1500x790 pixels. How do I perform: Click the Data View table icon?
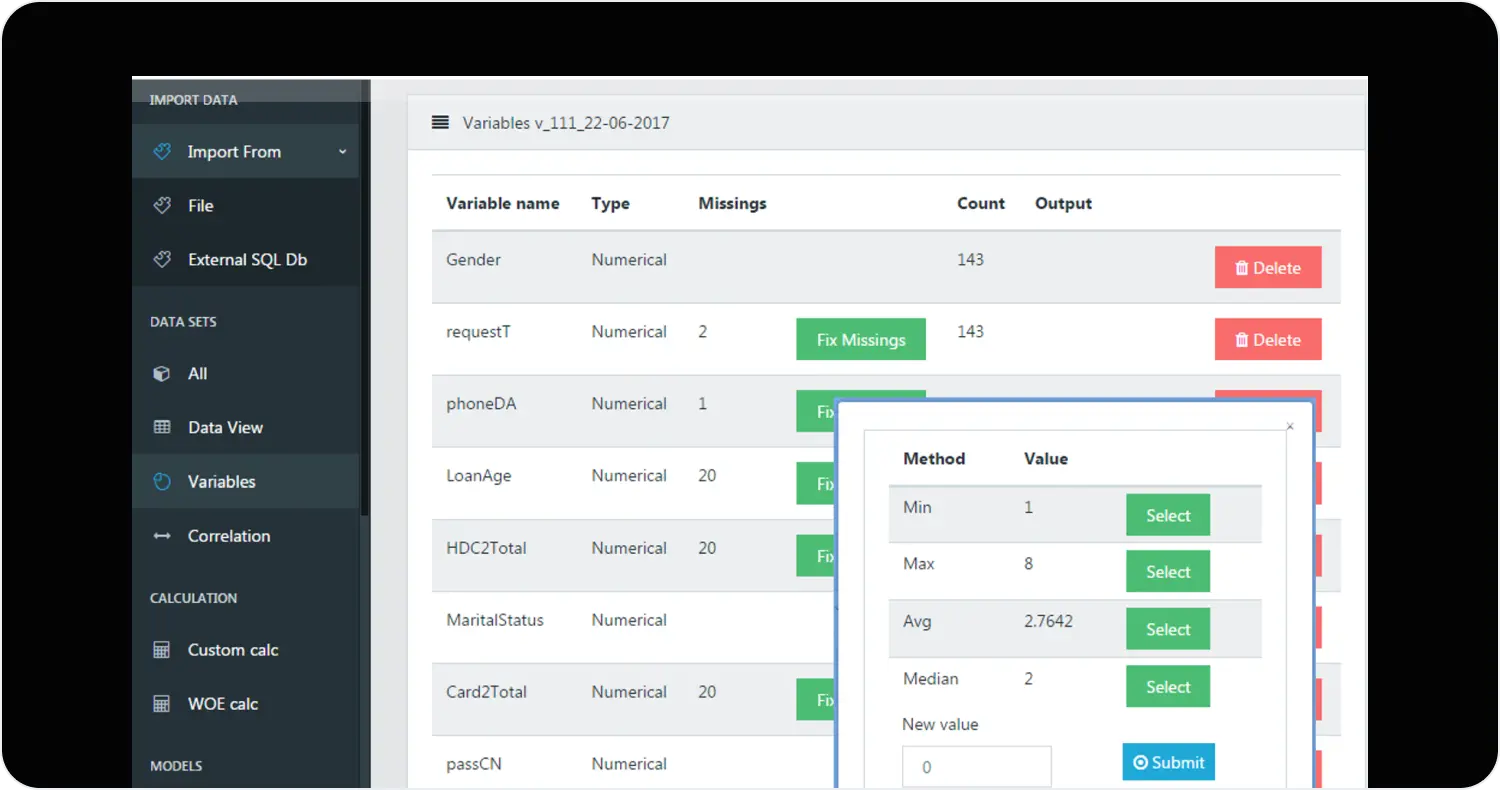point(162,427)
